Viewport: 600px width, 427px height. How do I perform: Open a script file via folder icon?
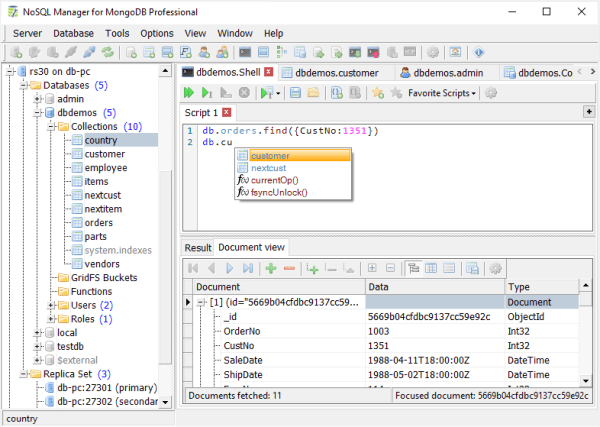pos(313,93)
